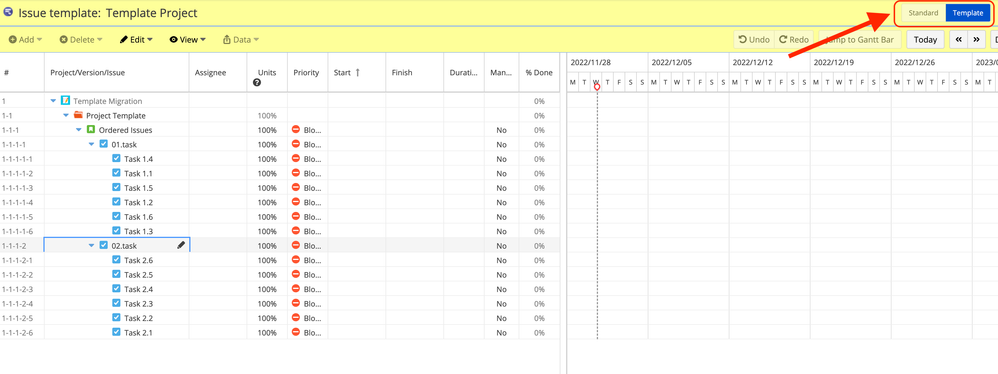Image resolution: width=998 pixels, height=374 pixels.
Task: Click the % Done column header
Action: coord(539,73)
